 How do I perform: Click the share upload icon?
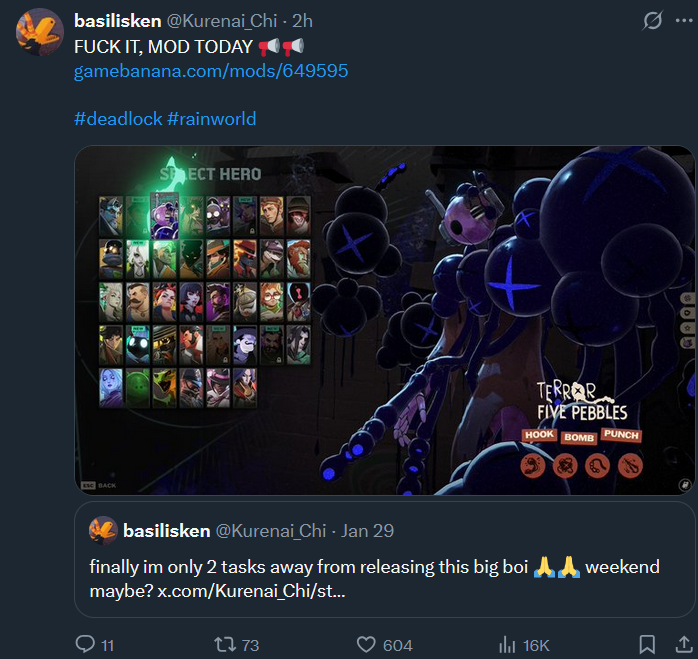(x=684, y=644)
